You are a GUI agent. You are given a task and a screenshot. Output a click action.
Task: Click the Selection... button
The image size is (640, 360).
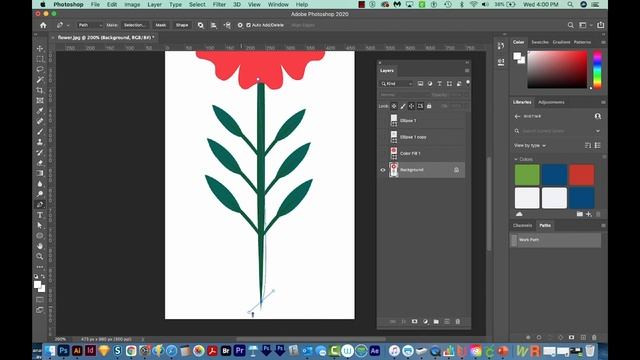click(x=134, y=25)
